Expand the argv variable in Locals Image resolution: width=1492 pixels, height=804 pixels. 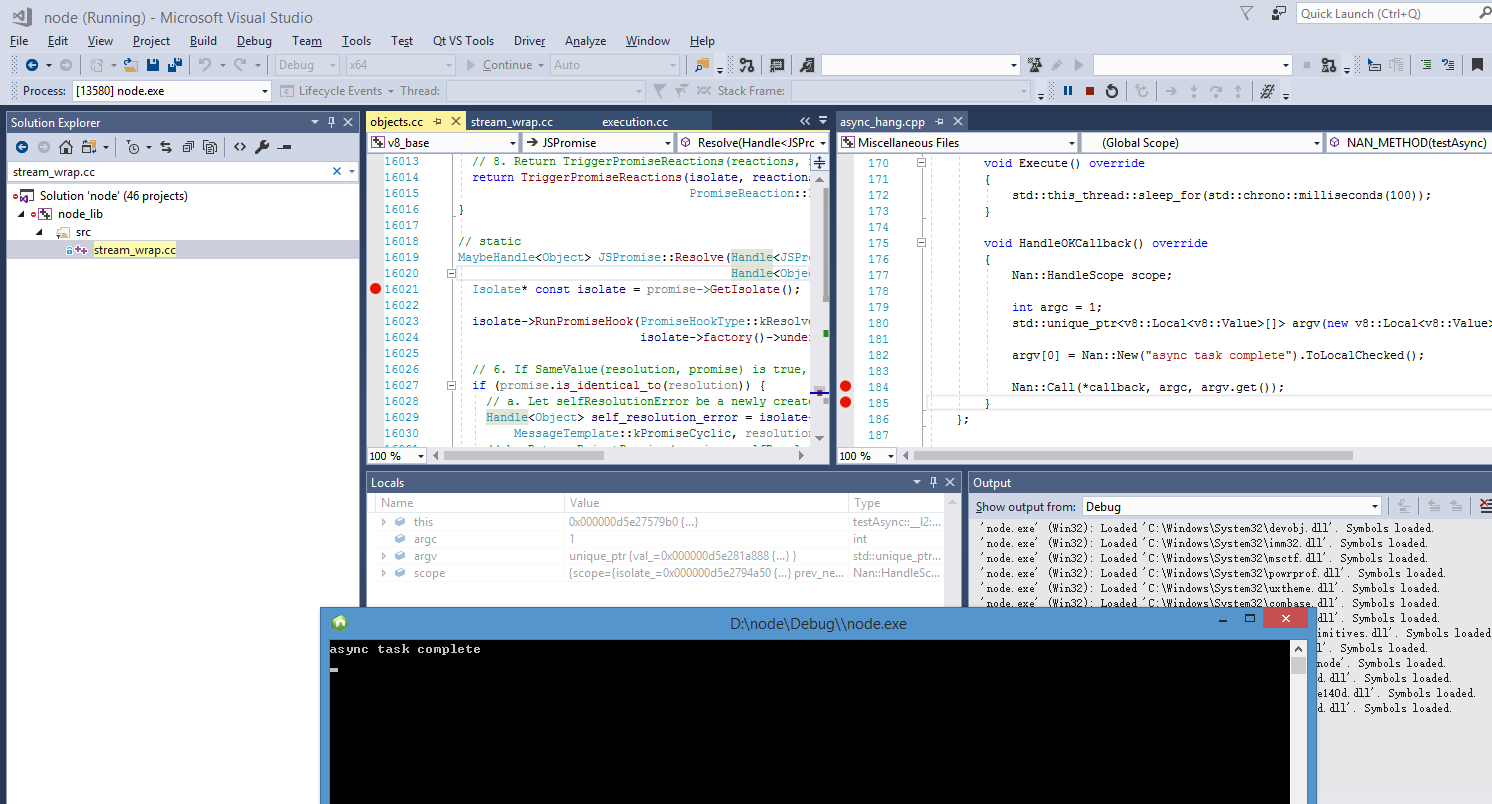click(383, 556)
